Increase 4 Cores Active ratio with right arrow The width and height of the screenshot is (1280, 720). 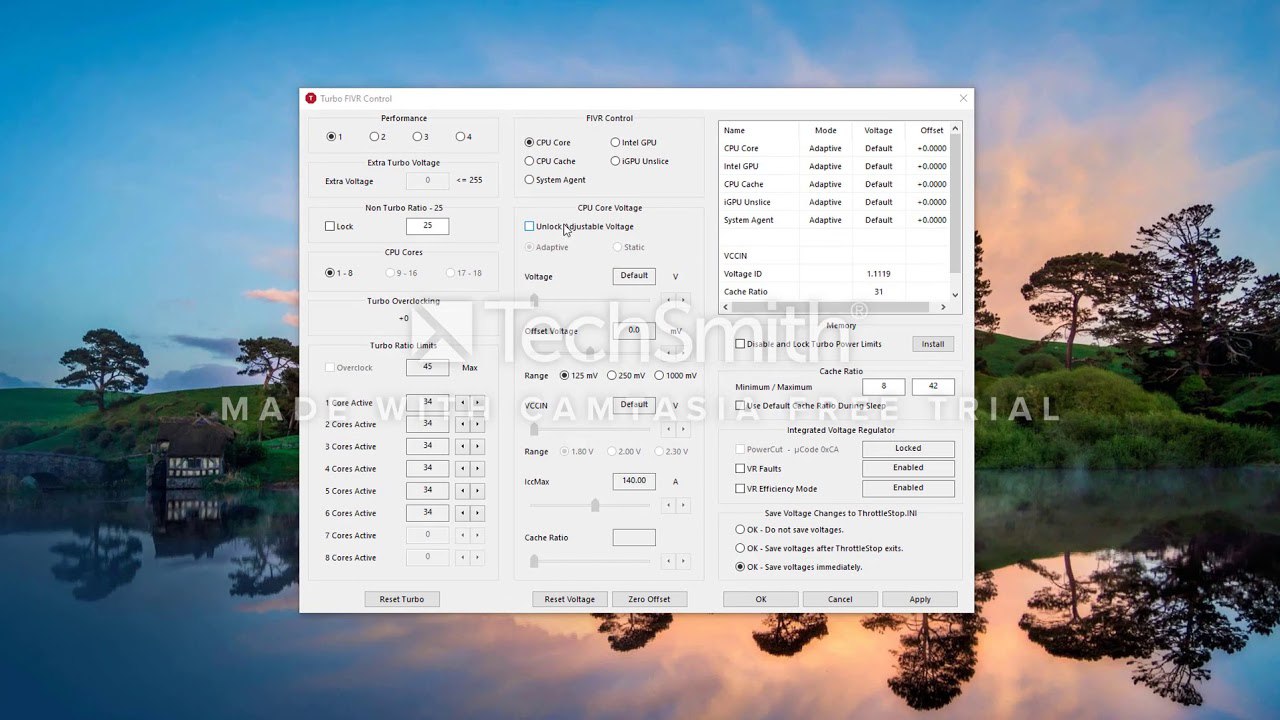click(478, 469)
